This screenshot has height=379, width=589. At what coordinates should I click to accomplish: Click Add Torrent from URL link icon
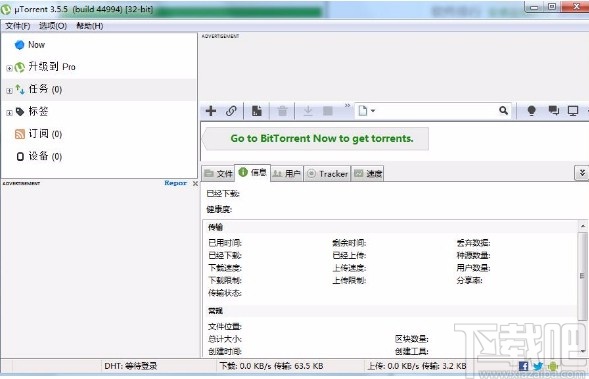tap(231, 111)
